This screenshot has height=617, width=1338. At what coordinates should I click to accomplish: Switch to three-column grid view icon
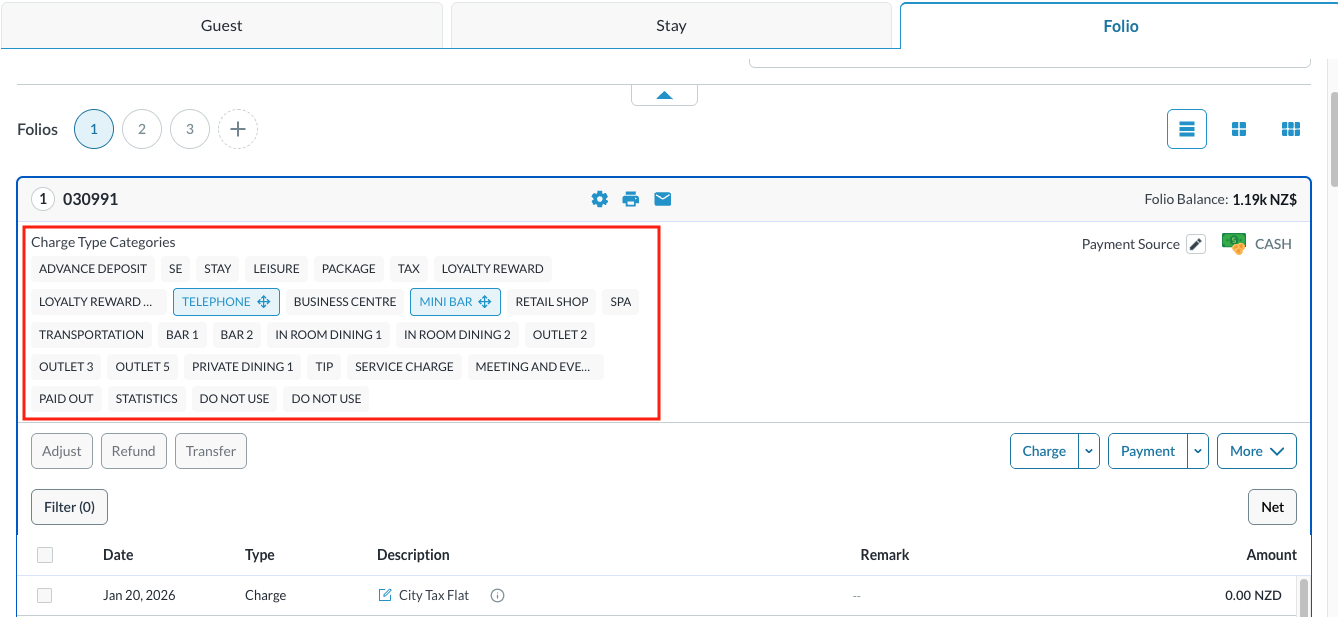(x=1291, y=129)
